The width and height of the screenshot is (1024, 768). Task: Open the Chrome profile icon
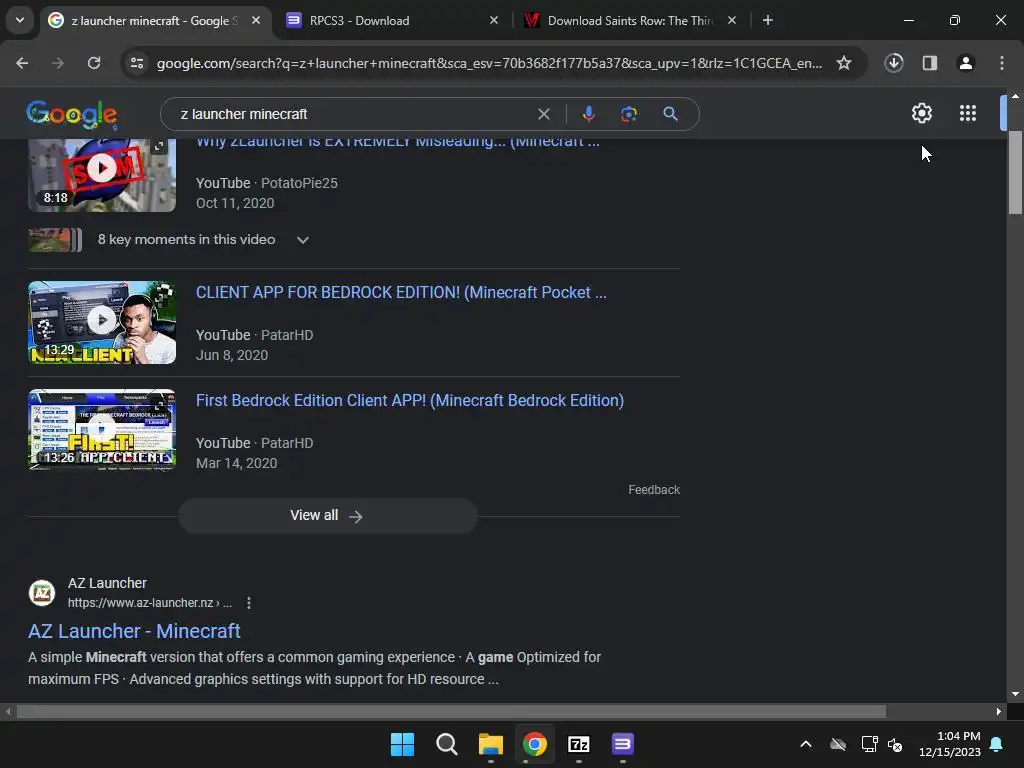(966, 63)
